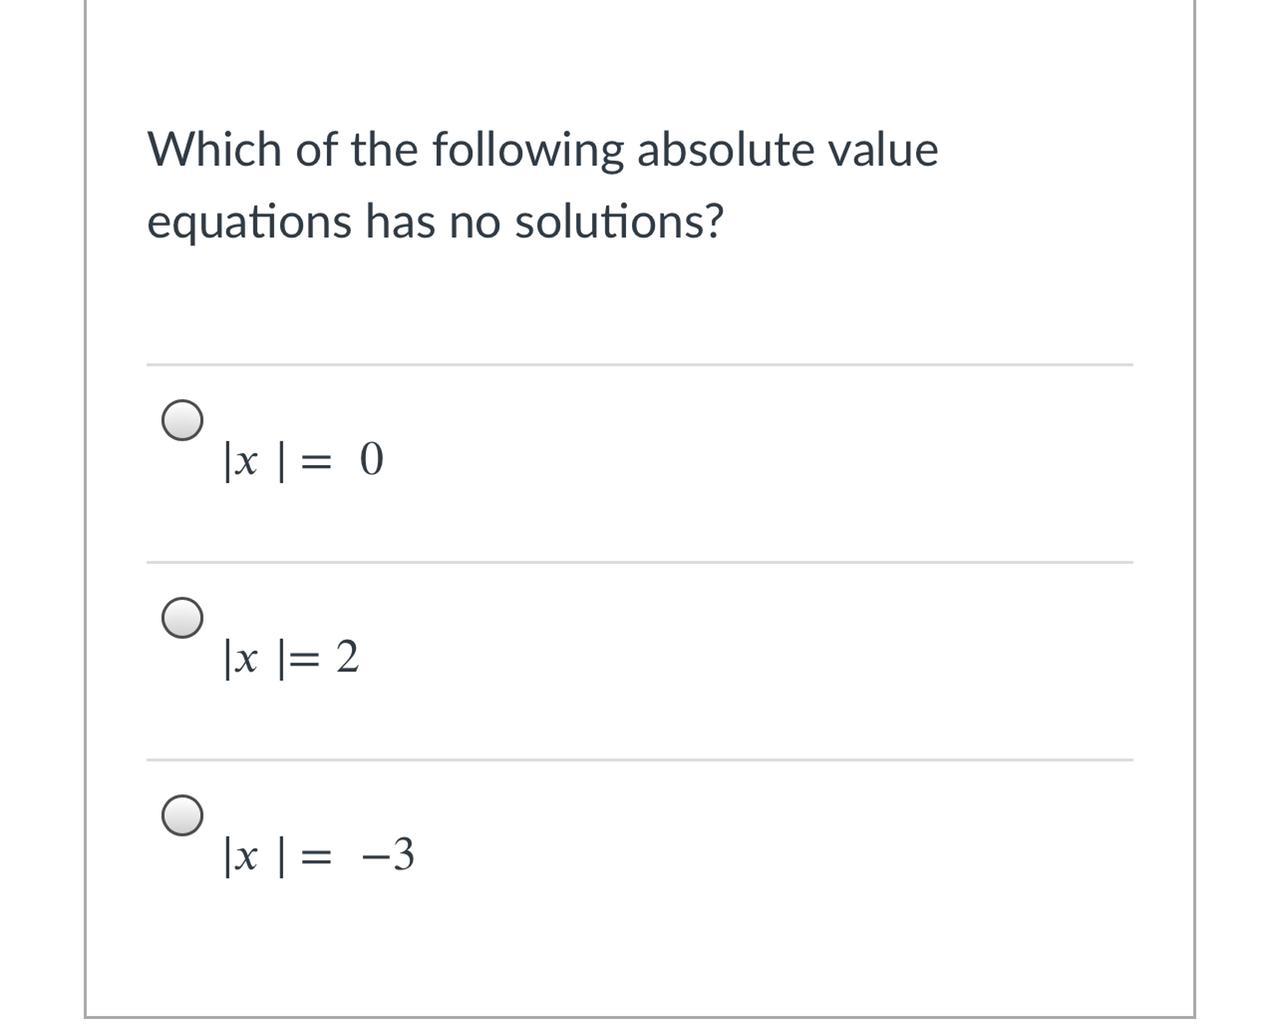This screenshot has height=1024, width=1280.
Task: Select the radio button for |x| = 0
Action: pos(182,420)
